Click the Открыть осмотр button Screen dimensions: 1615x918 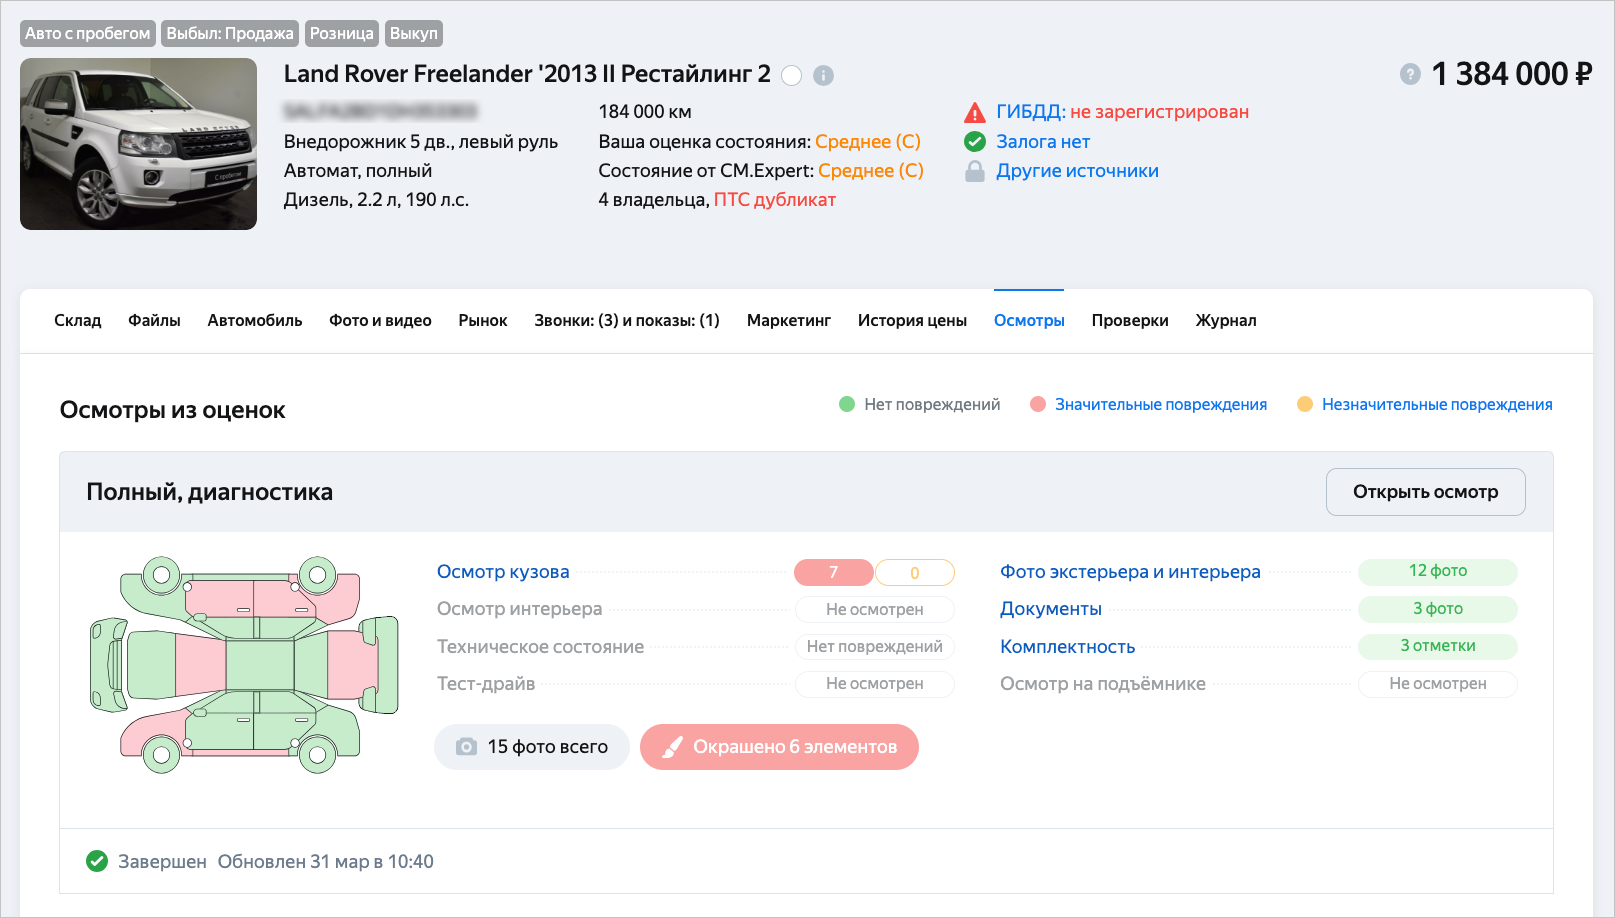(1426, 492)
